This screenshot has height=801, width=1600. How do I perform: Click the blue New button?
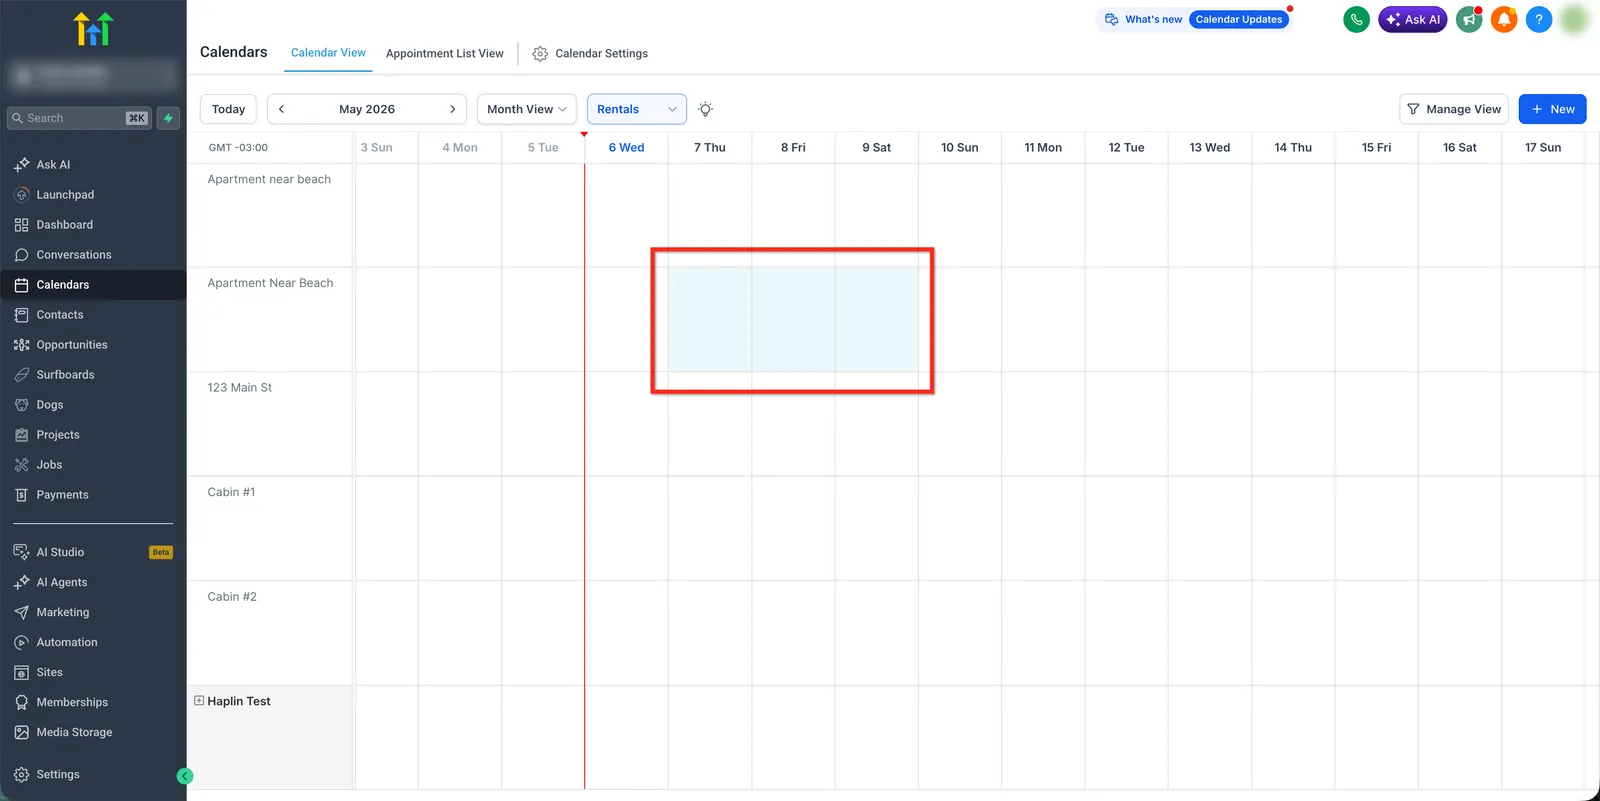[1552, 109]
